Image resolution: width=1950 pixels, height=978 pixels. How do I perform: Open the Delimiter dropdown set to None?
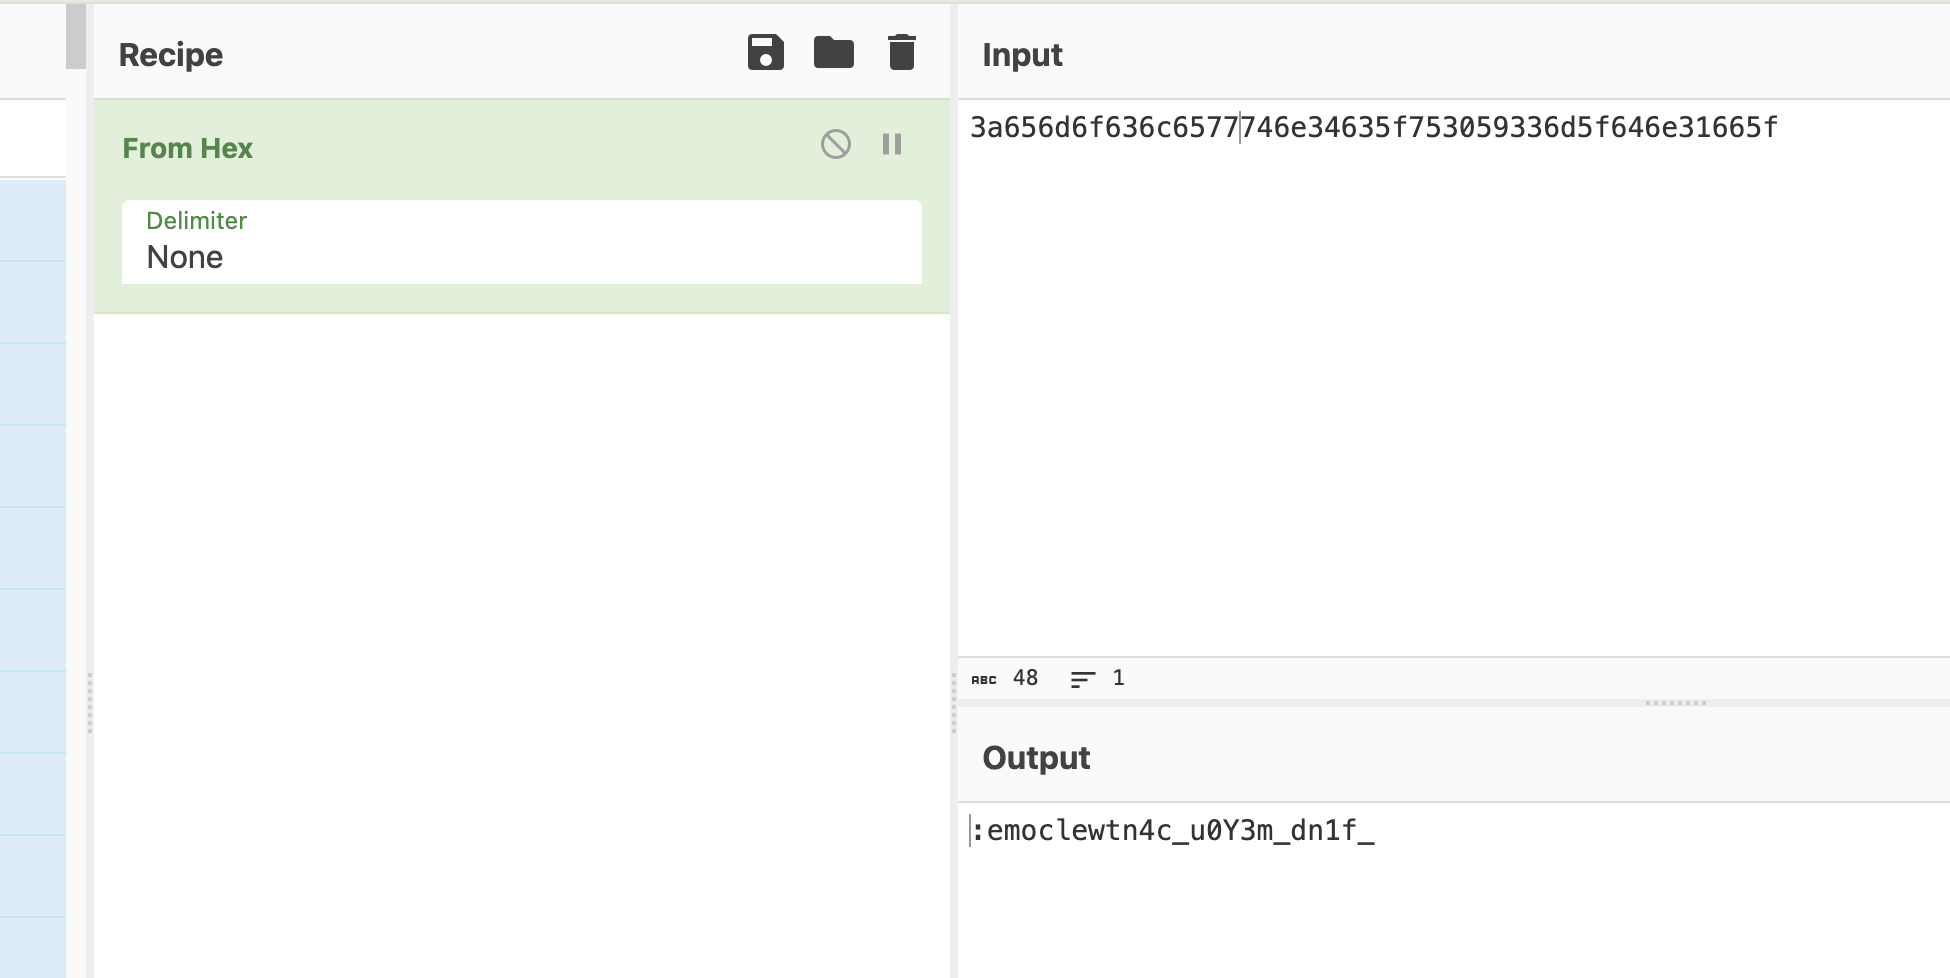point(522,242)
